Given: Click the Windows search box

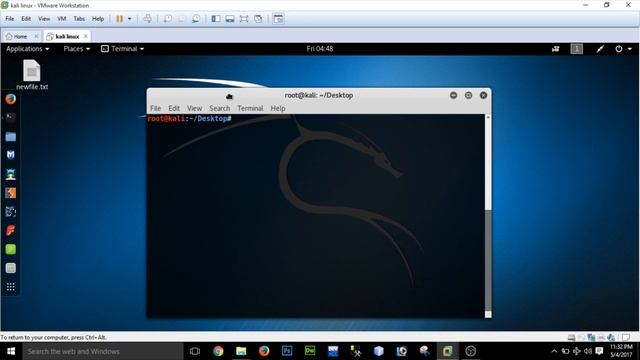Looking at the screenshot, I should tap(103, 351).
